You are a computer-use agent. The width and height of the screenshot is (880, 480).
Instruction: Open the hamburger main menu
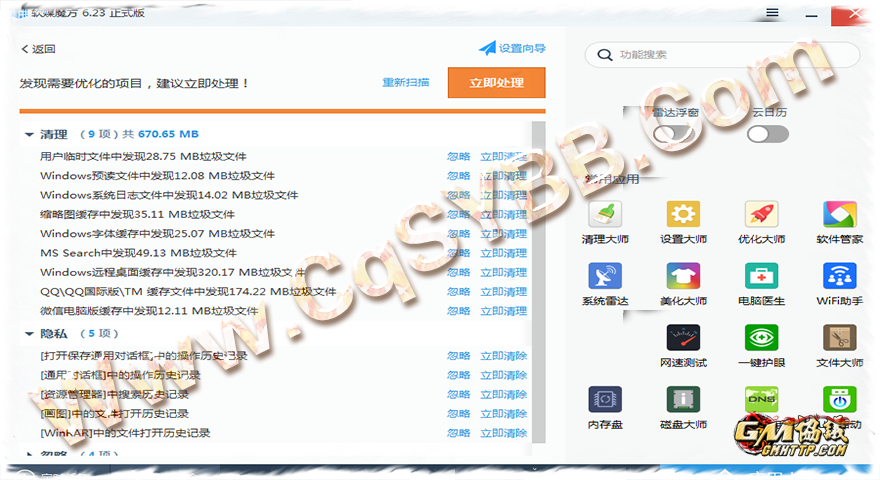(x=772, y=12)
